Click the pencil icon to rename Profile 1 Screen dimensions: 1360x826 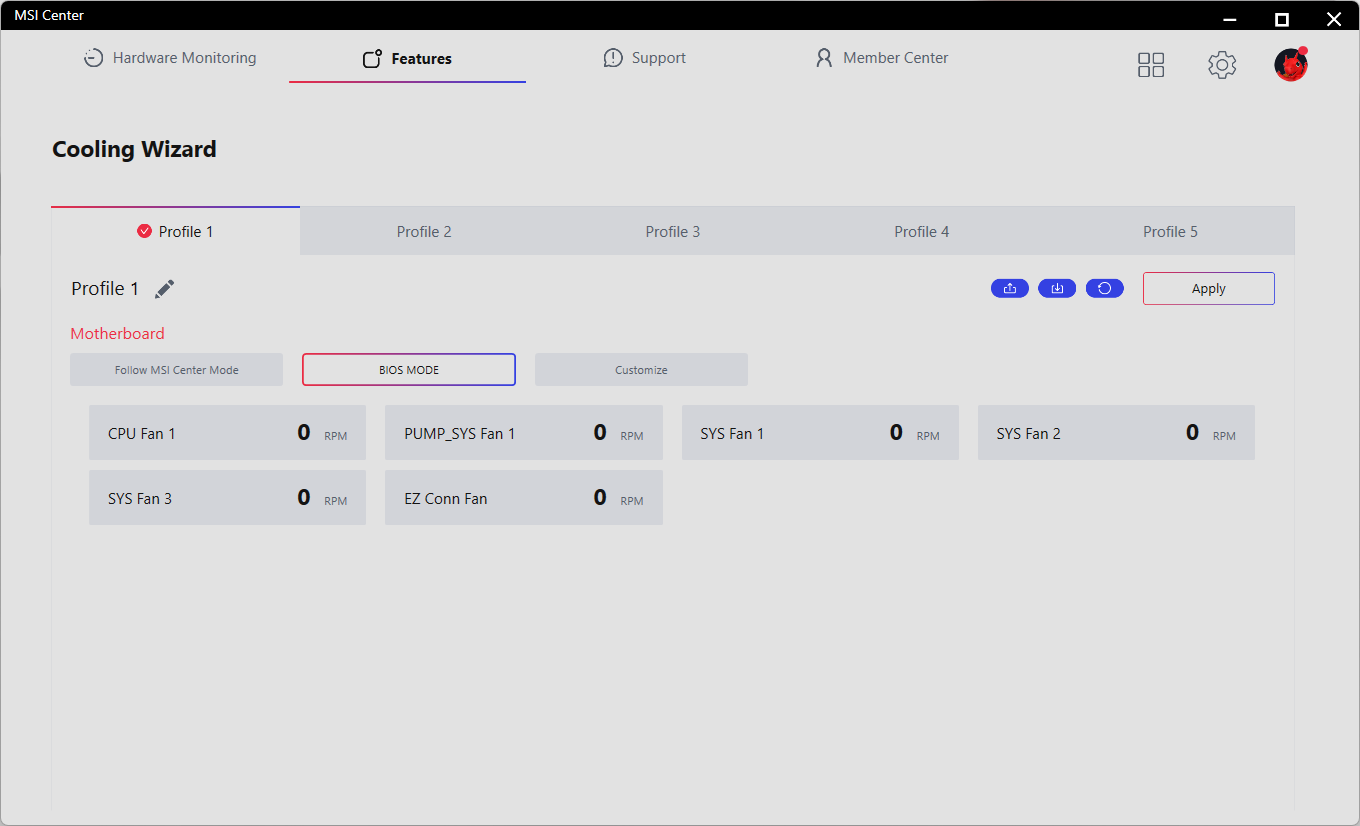tap(165, 289)
